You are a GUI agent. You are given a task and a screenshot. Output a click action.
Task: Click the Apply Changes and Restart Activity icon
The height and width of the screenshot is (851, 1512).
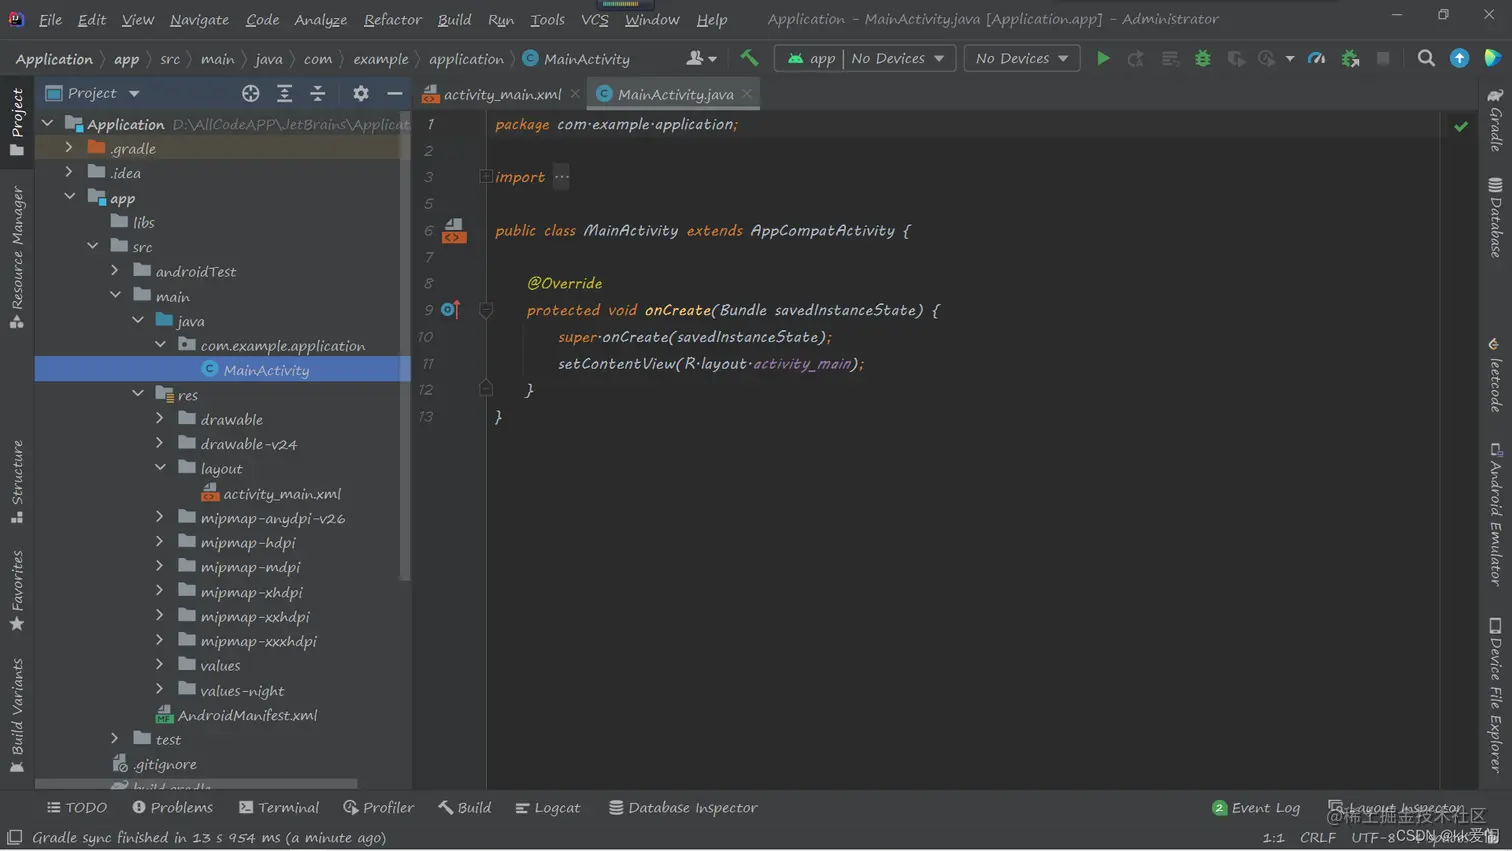point(1135,59)
